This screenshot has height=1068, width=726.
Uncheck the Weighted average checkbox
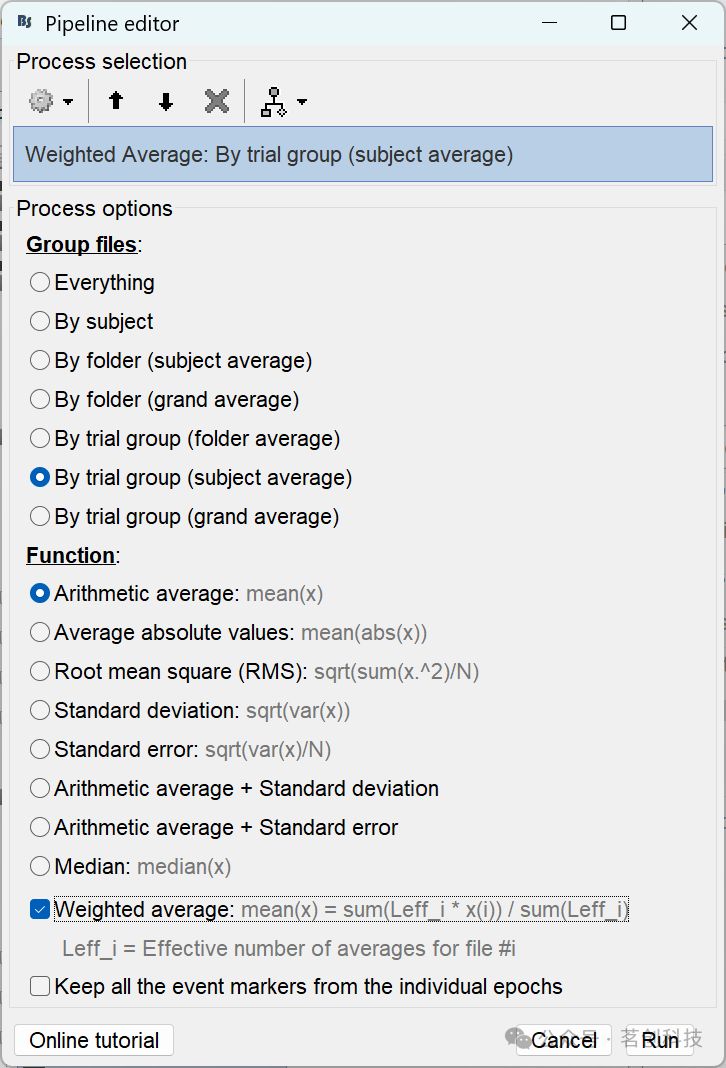point(40,909)
